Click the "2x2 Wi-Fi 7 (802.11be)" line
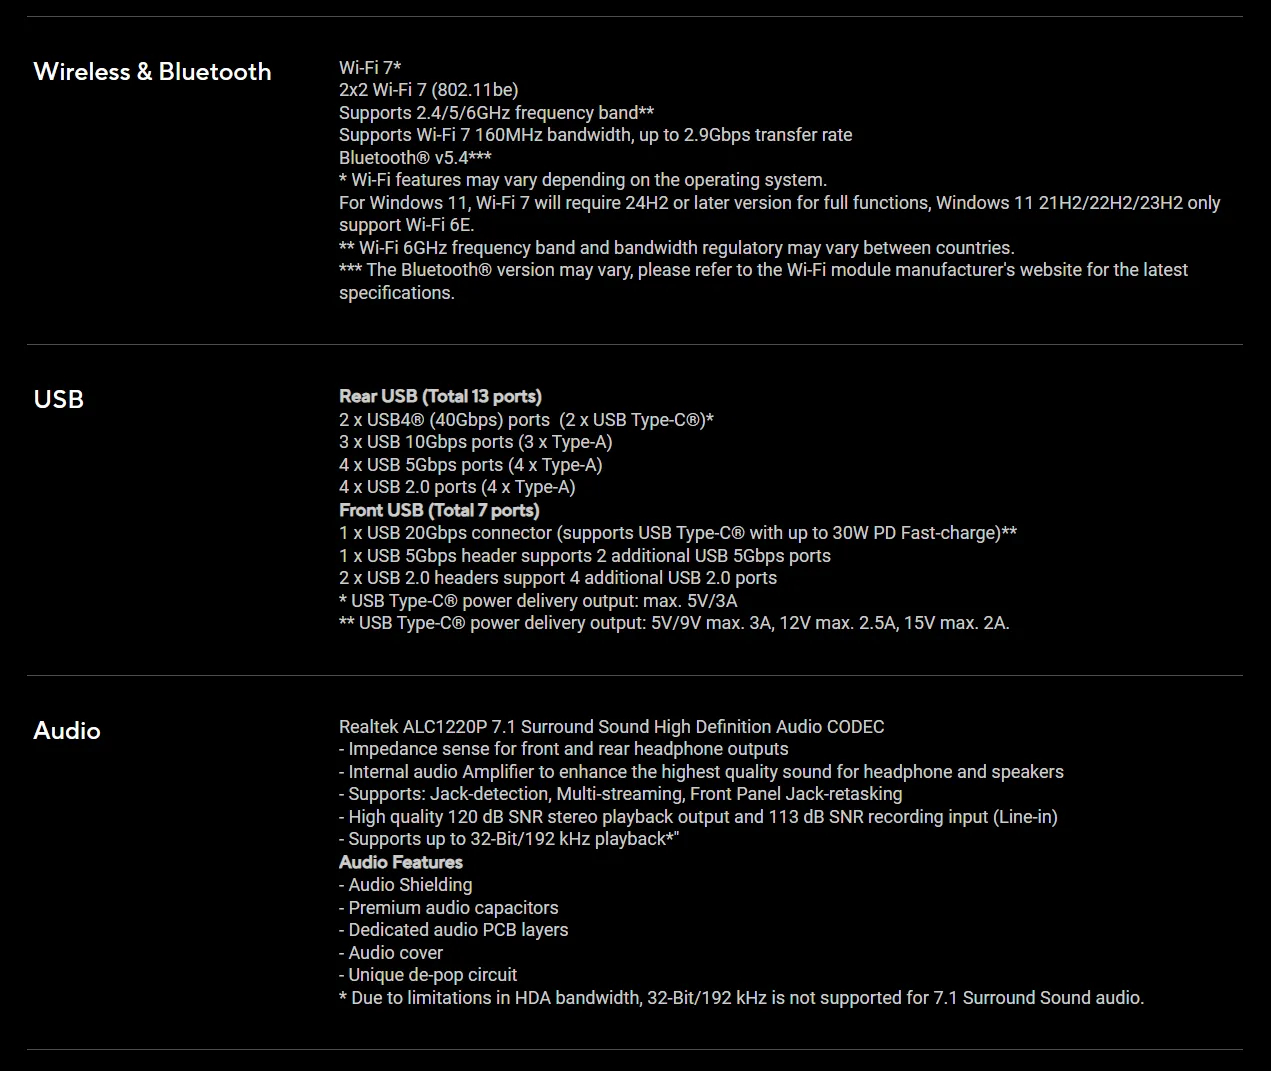 click(428, 90)
